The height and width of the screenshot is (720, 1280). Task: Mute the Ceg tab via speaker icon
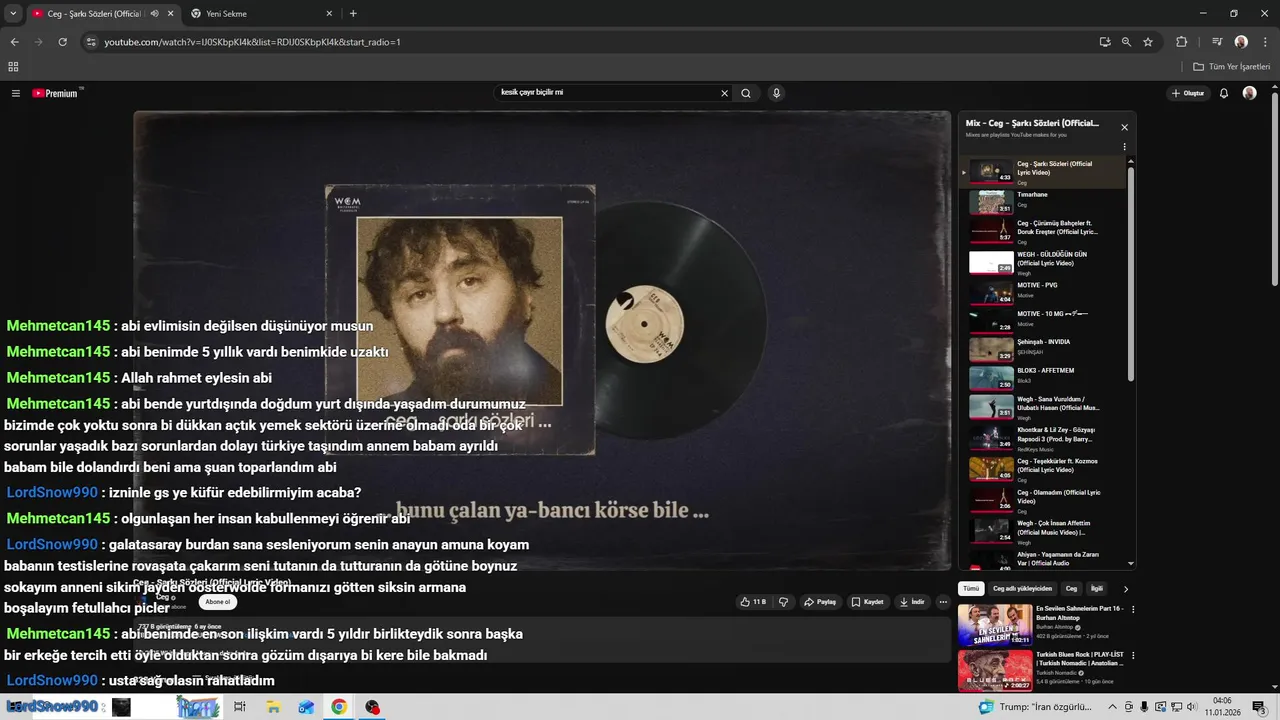tap(154, 14)
